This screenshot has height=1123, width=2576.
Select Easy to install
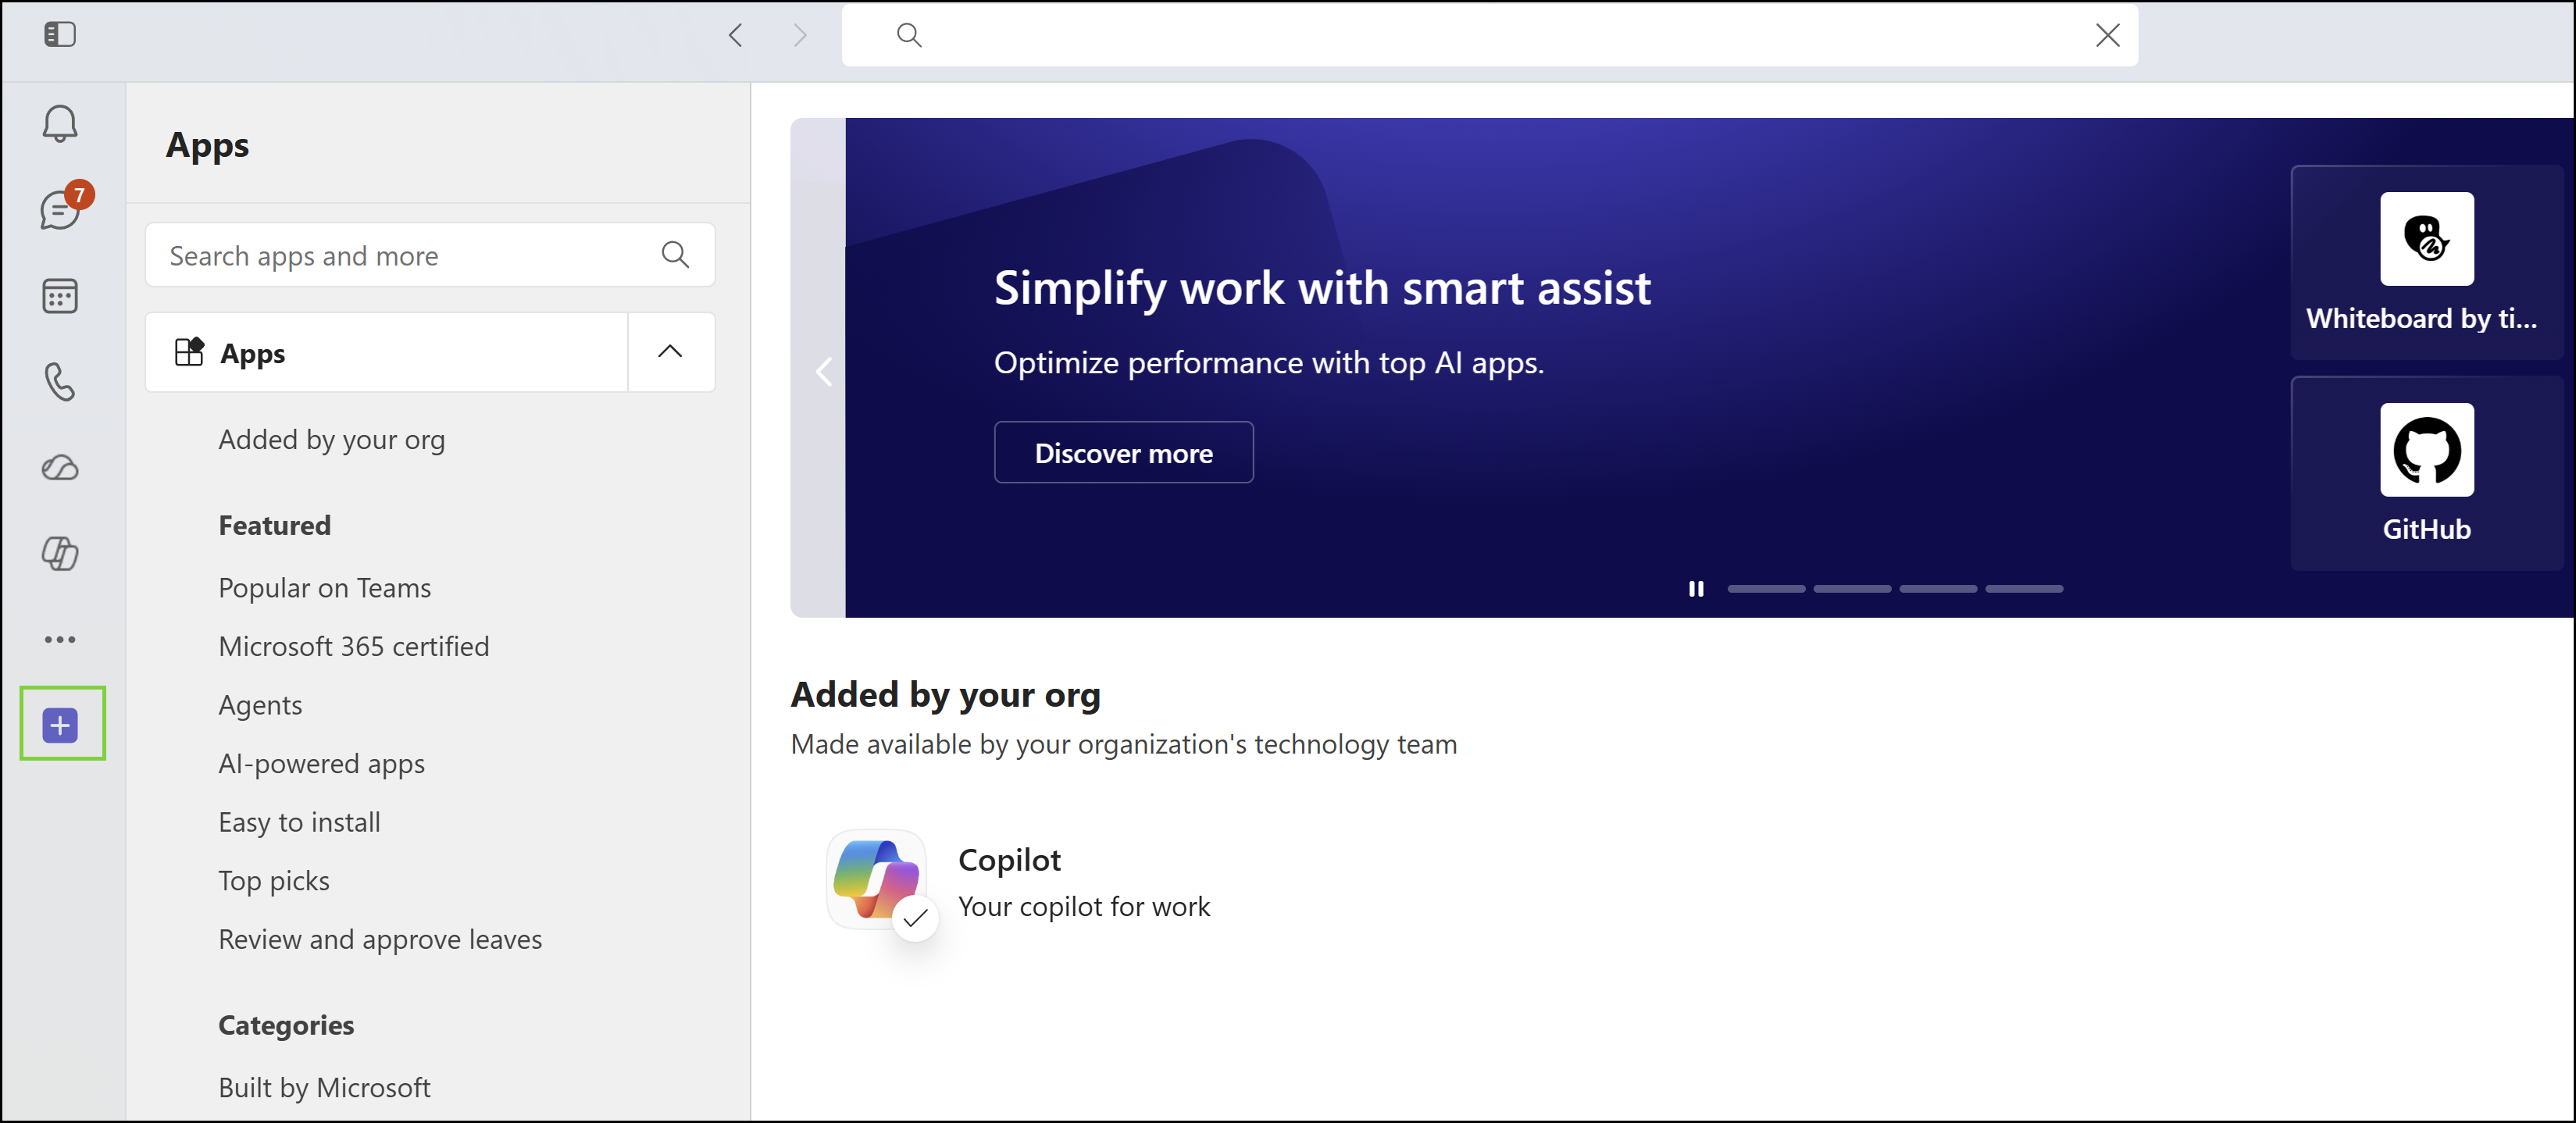pos(300,822)
